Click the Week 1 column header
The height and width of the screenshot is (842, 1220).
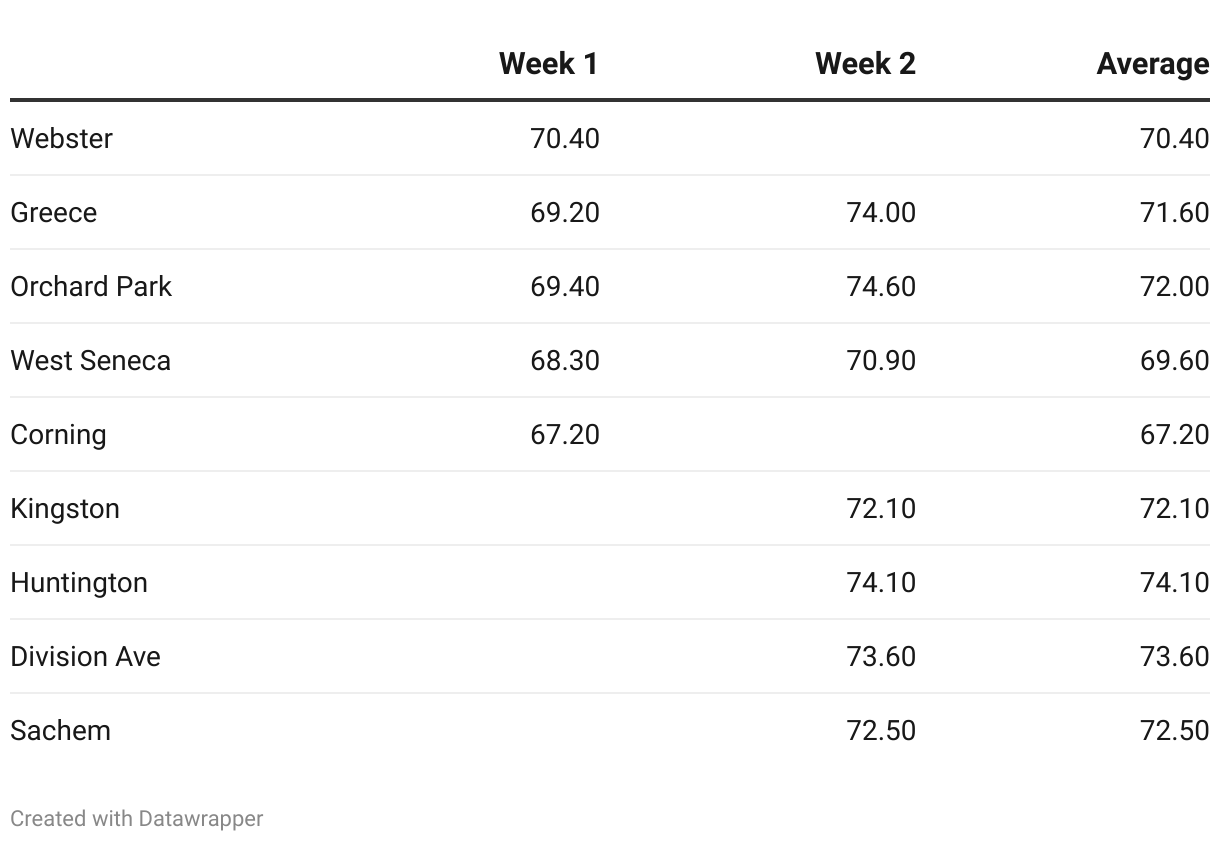[x=548, y=64]
